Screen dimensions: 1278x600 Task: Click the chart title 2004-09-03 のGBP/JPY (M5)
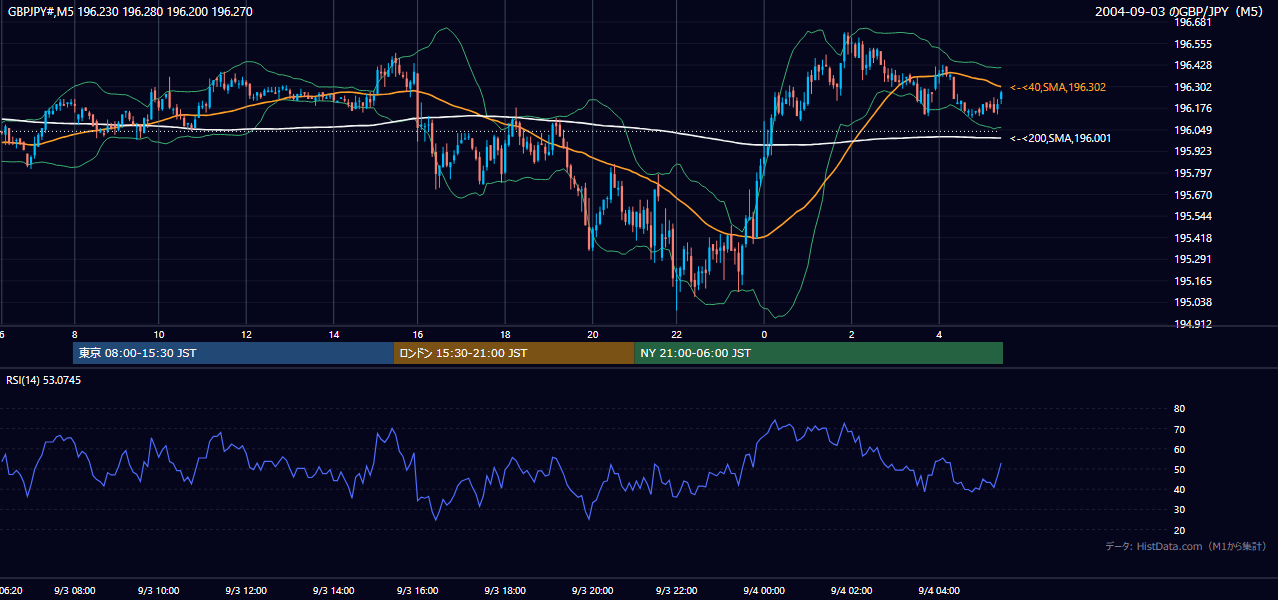click(x=1181, y=12)
